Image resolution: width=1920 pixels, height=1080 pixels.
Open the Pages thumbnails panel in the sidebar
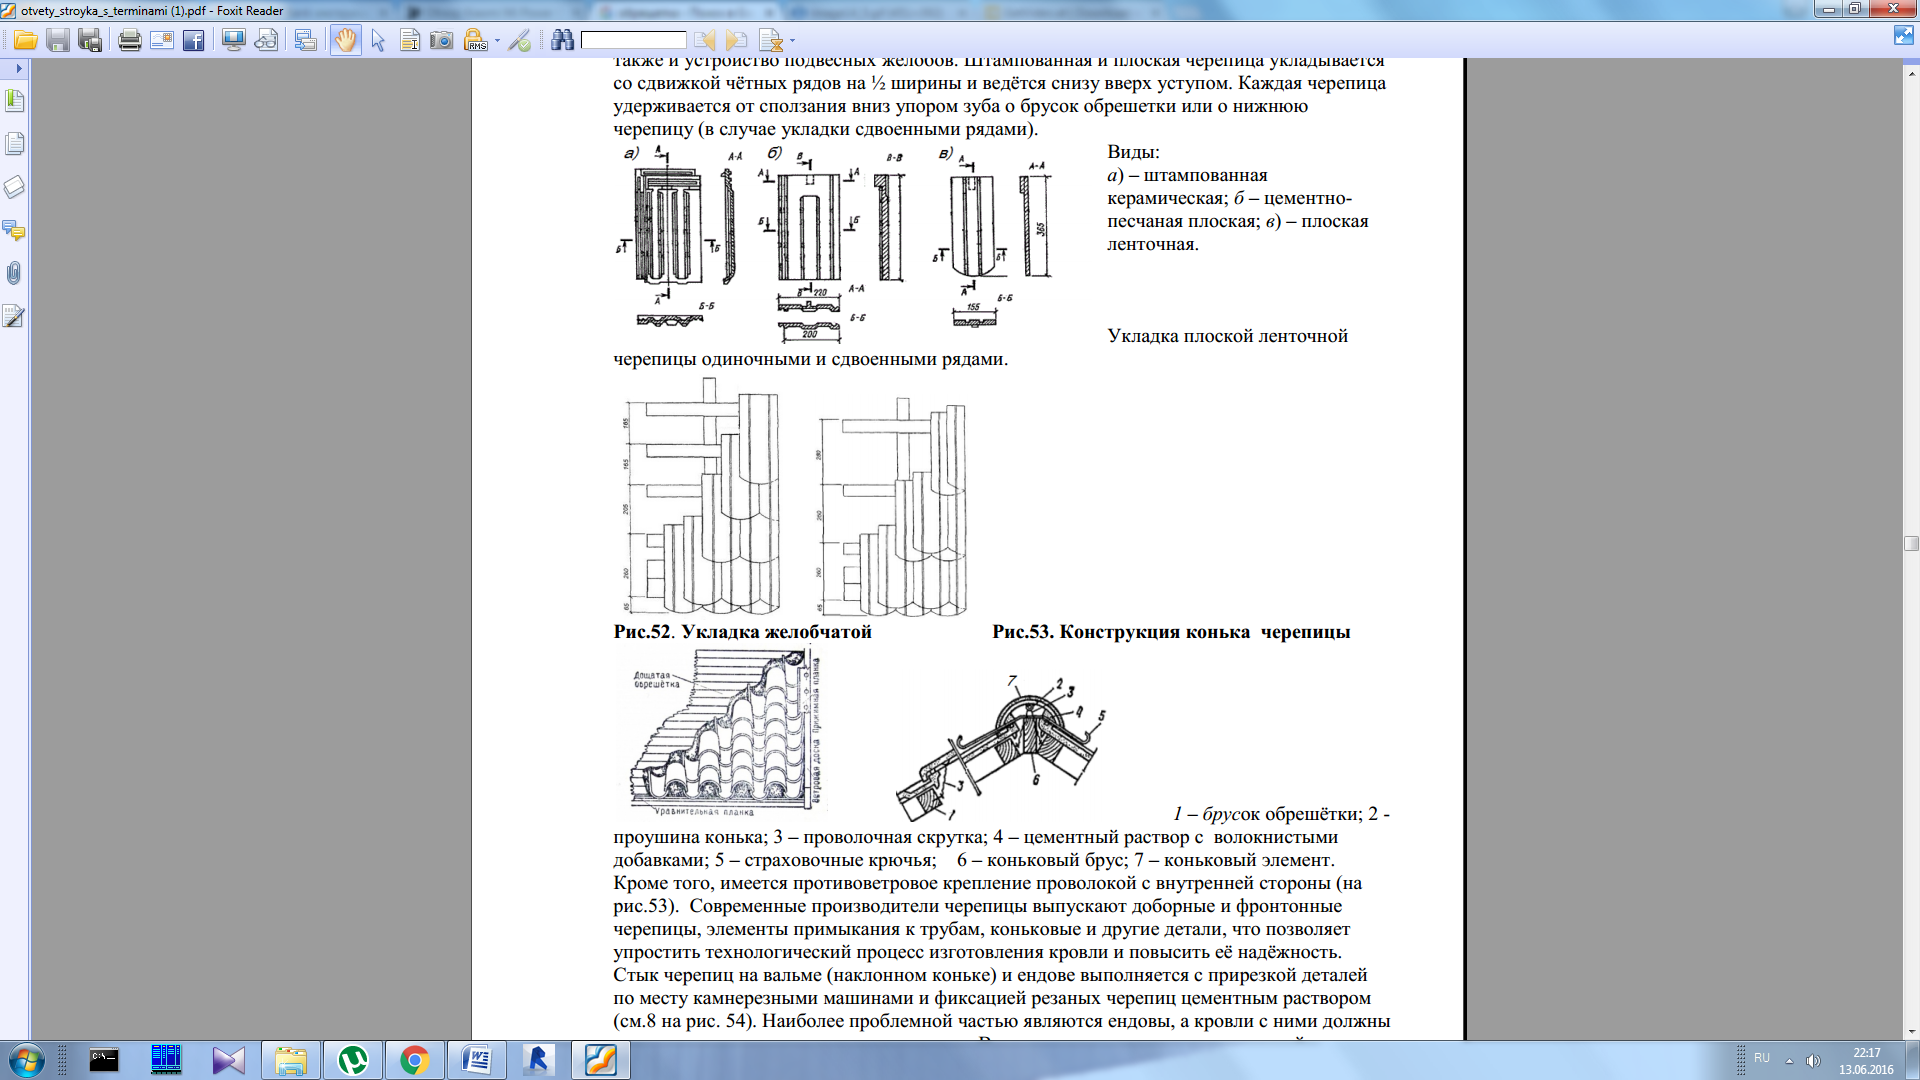click(14, 143)
